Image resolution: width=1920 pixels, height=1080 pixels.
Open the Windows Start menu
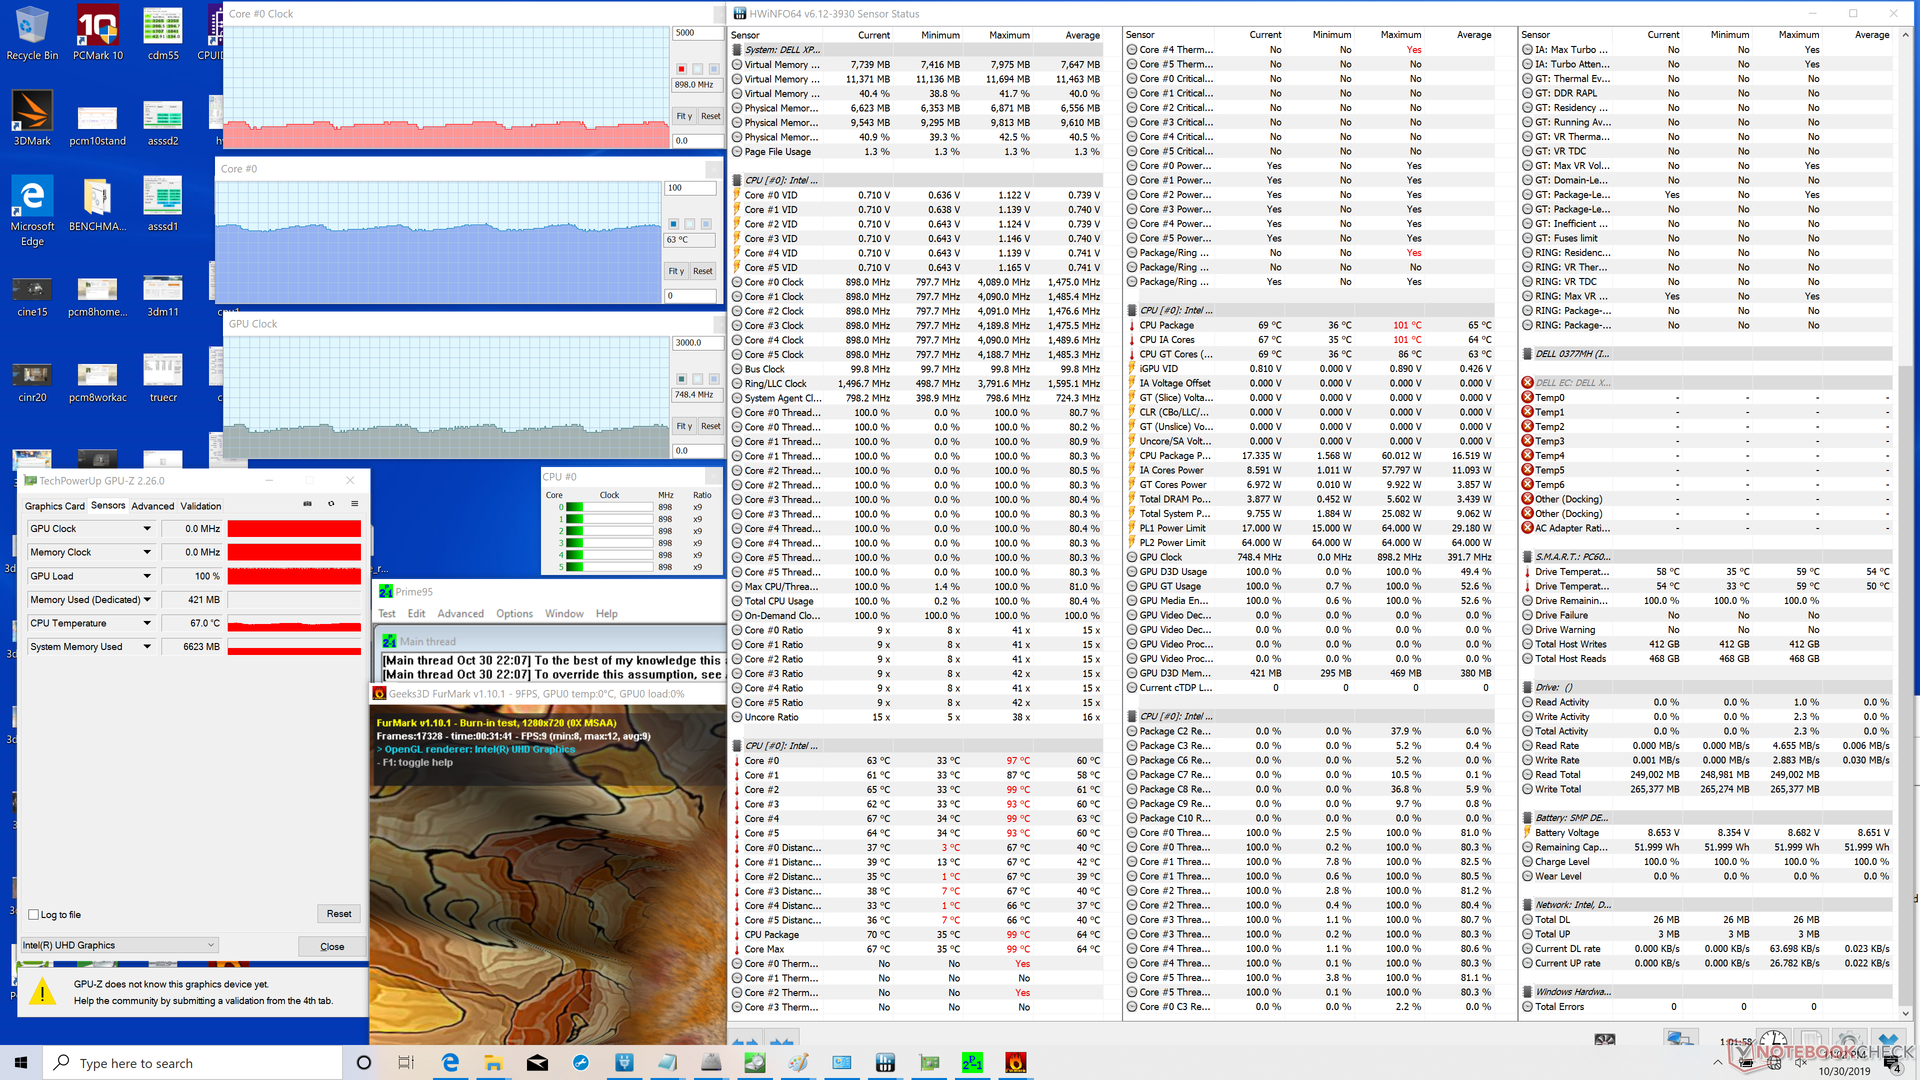21,1062
